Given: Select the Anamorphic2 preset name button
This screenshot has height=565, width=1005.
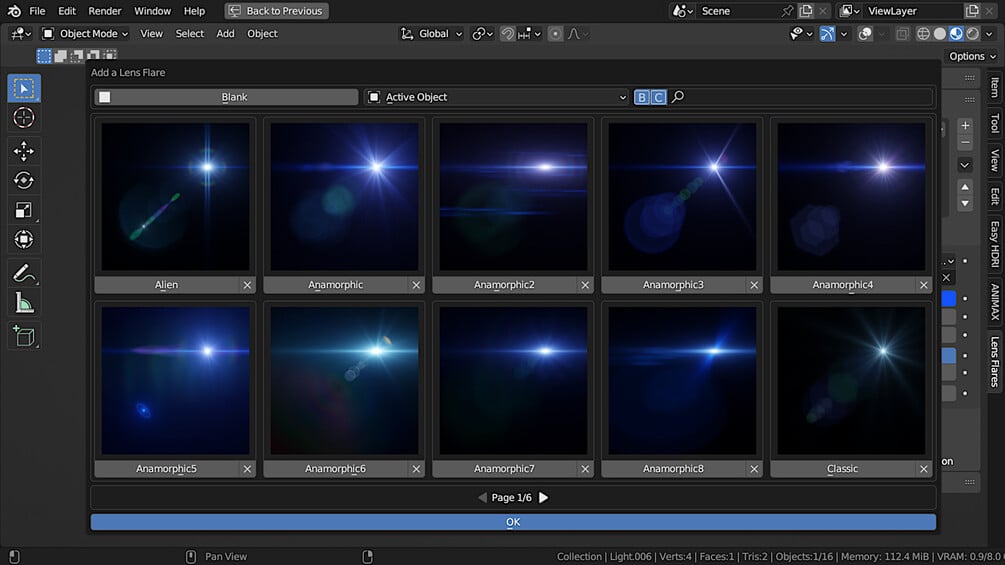Looking at the screenshot, I should [504, 285].
